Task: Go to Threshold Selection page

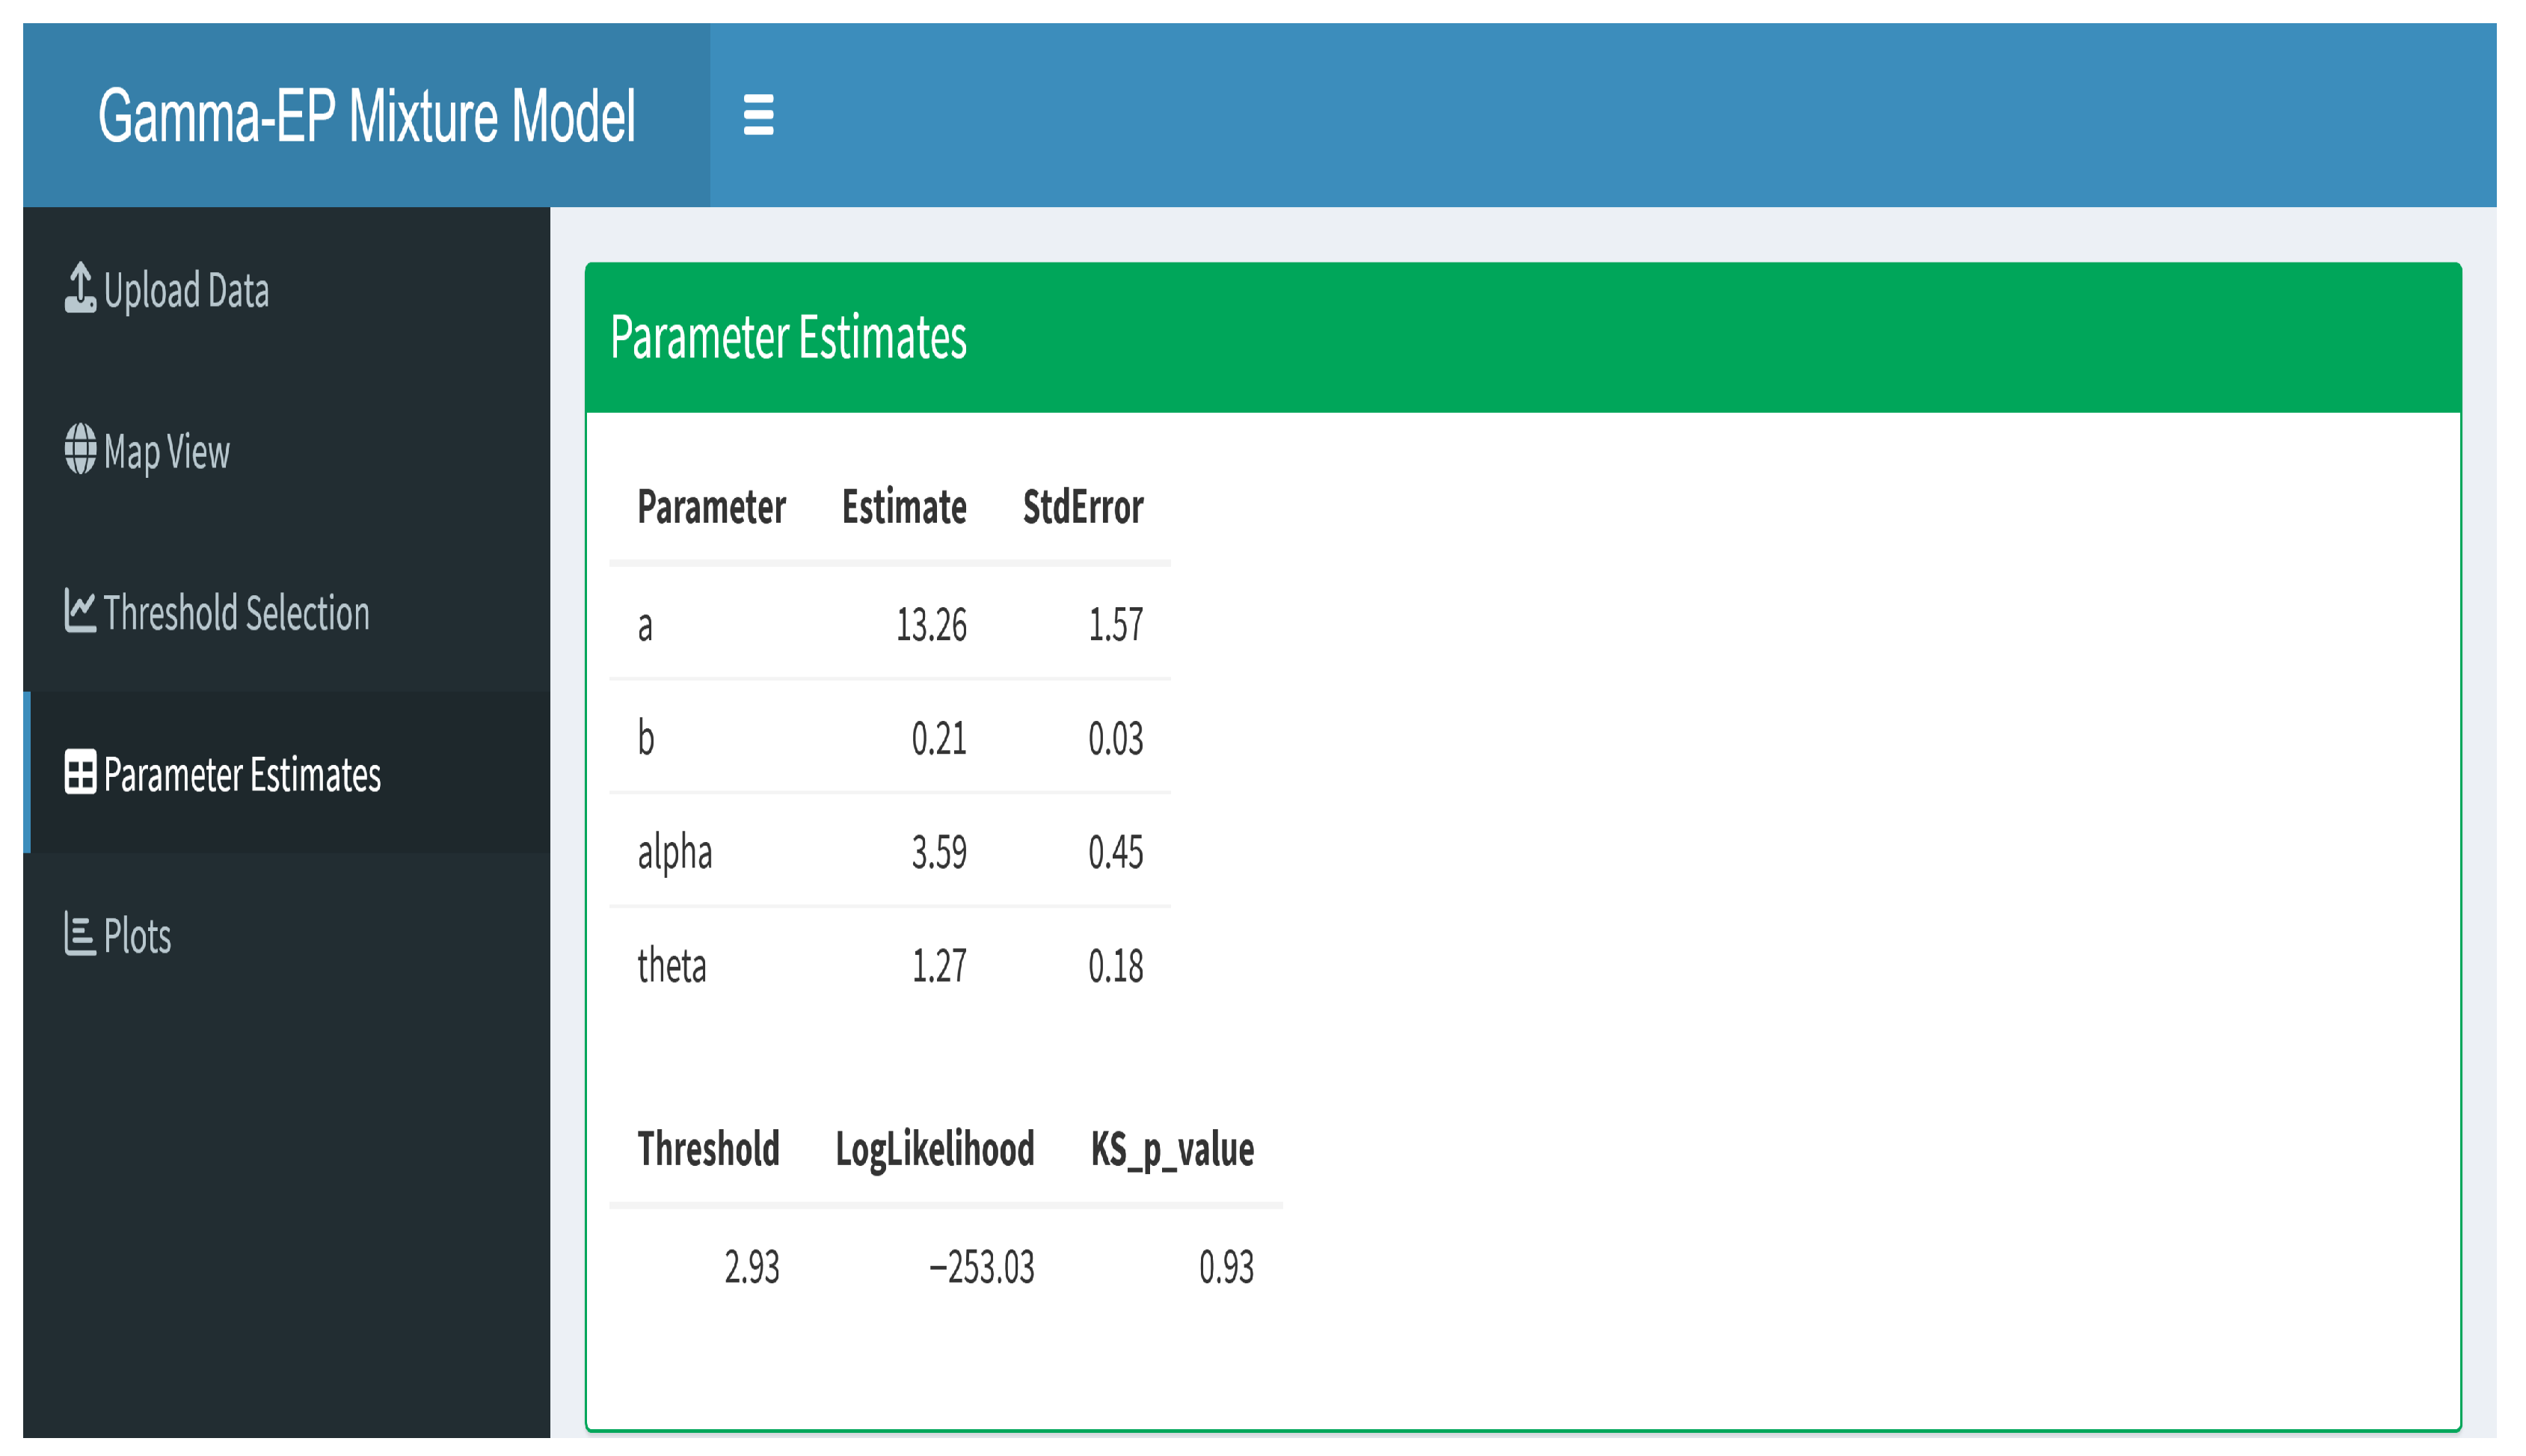Action: click(286, 611)
